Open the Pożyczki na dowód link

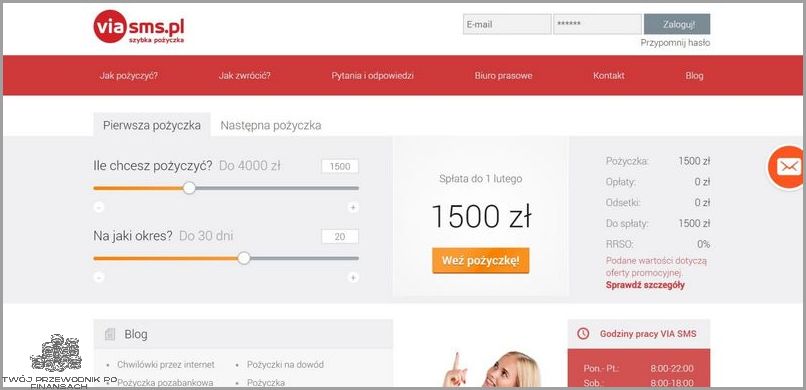point(285,364)
